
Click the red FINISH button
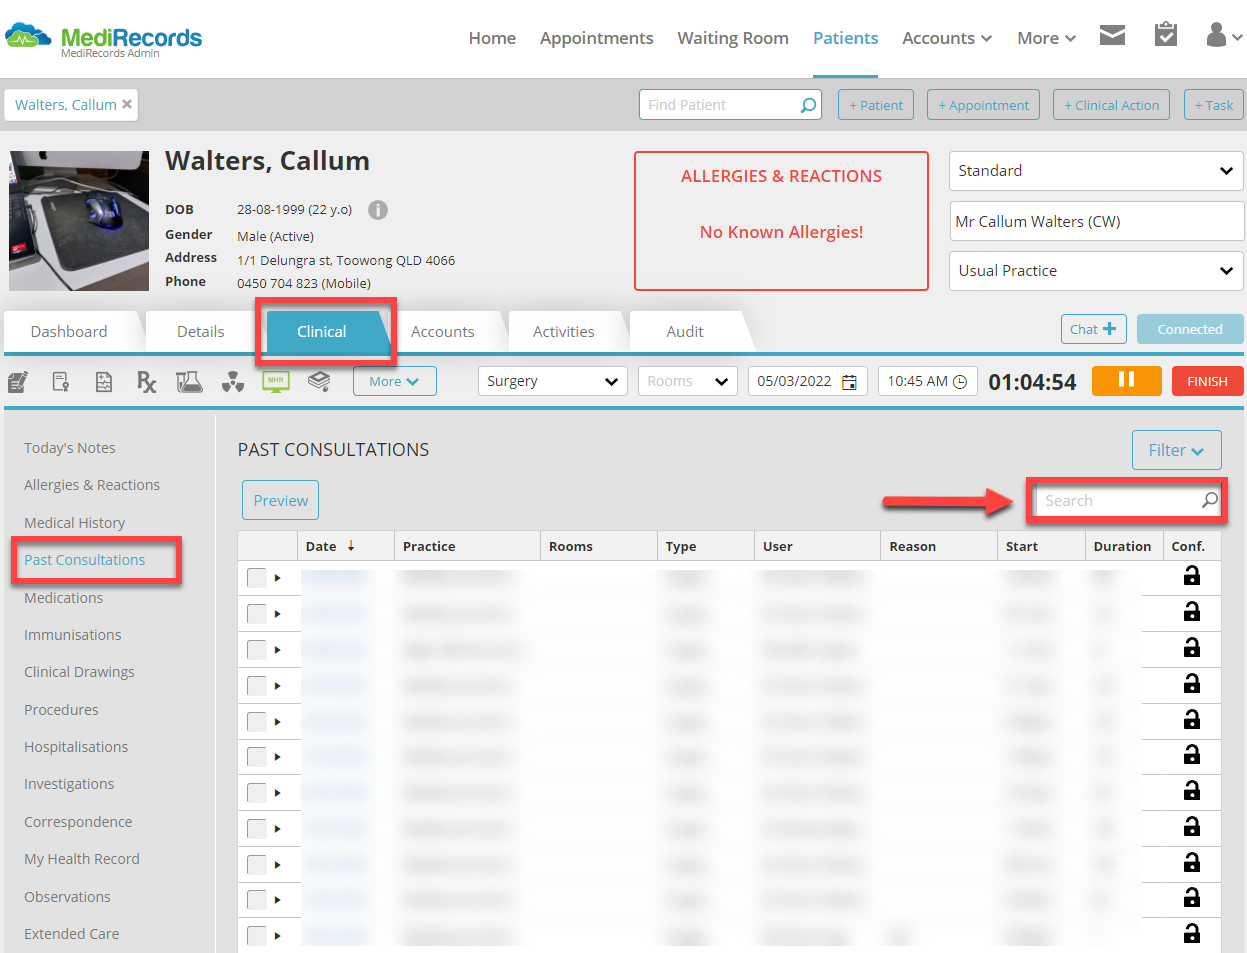click(1207, 381)
